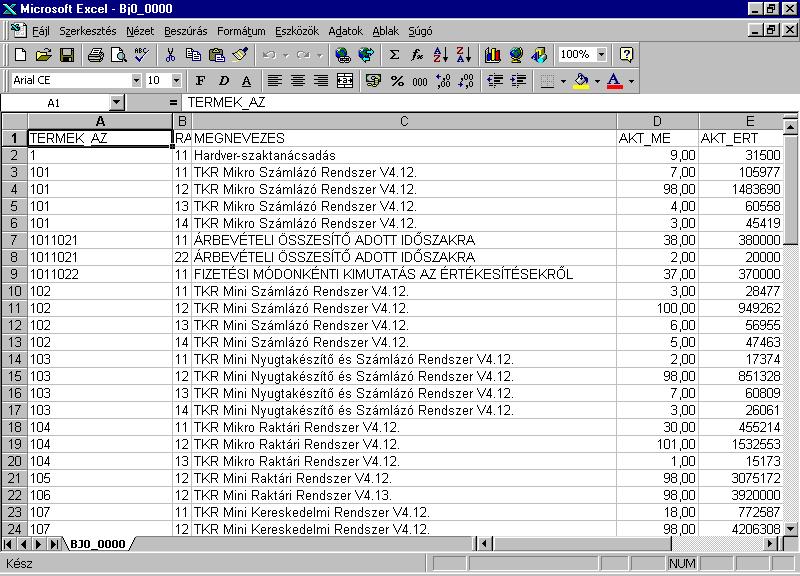Show Drawing toolbar icon
The width and height of the screenshot is (800, 576).
coord(539,55)
